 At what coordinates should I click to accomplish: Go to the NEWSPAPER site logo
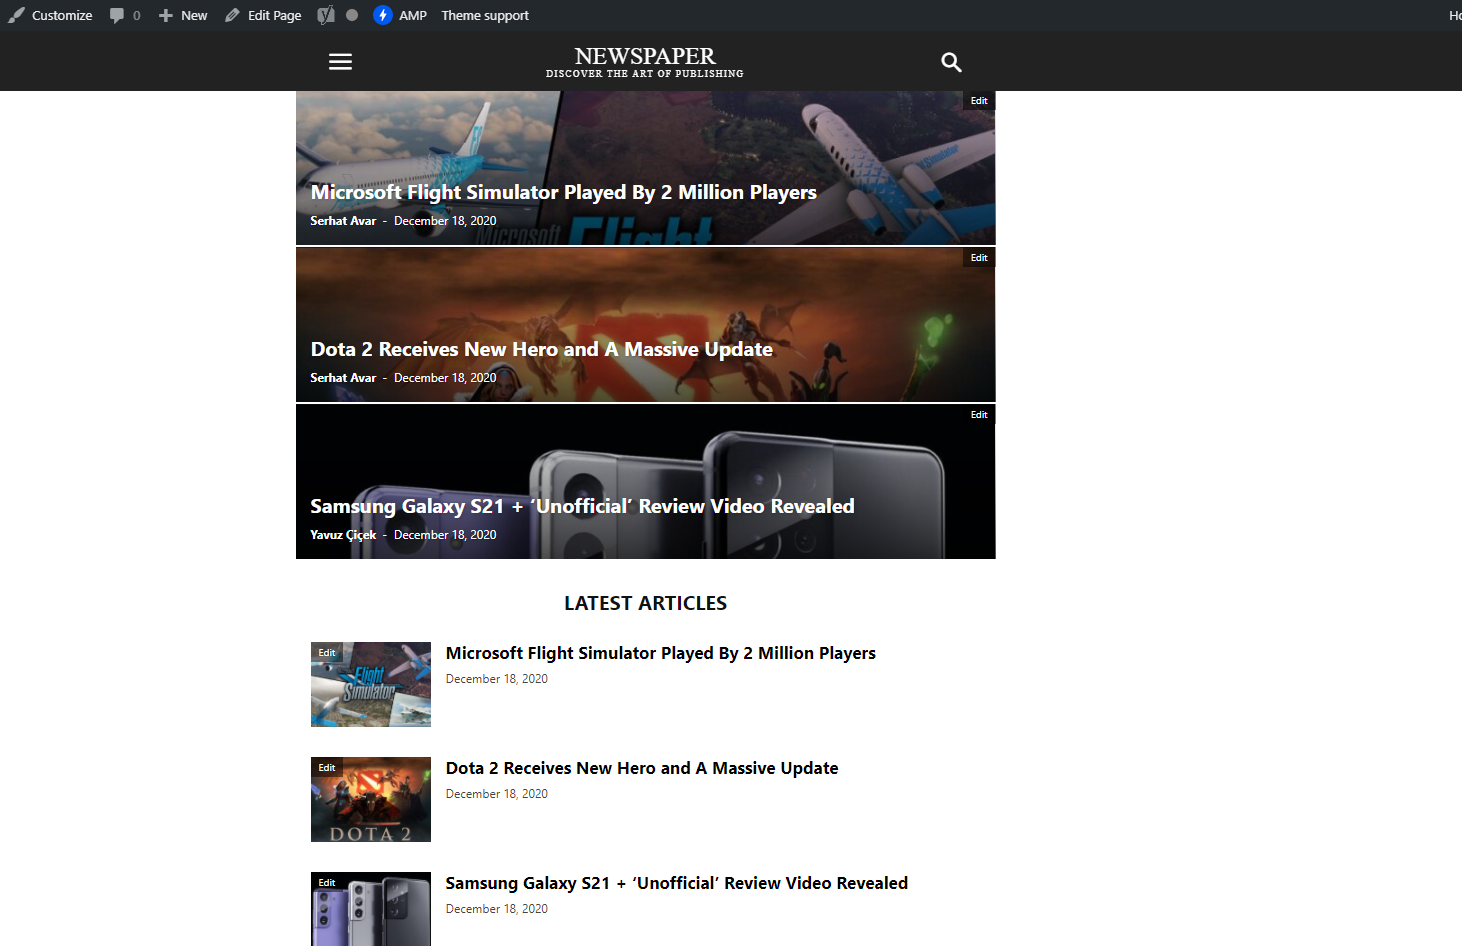pyautogui.click(x=645, y=56)
